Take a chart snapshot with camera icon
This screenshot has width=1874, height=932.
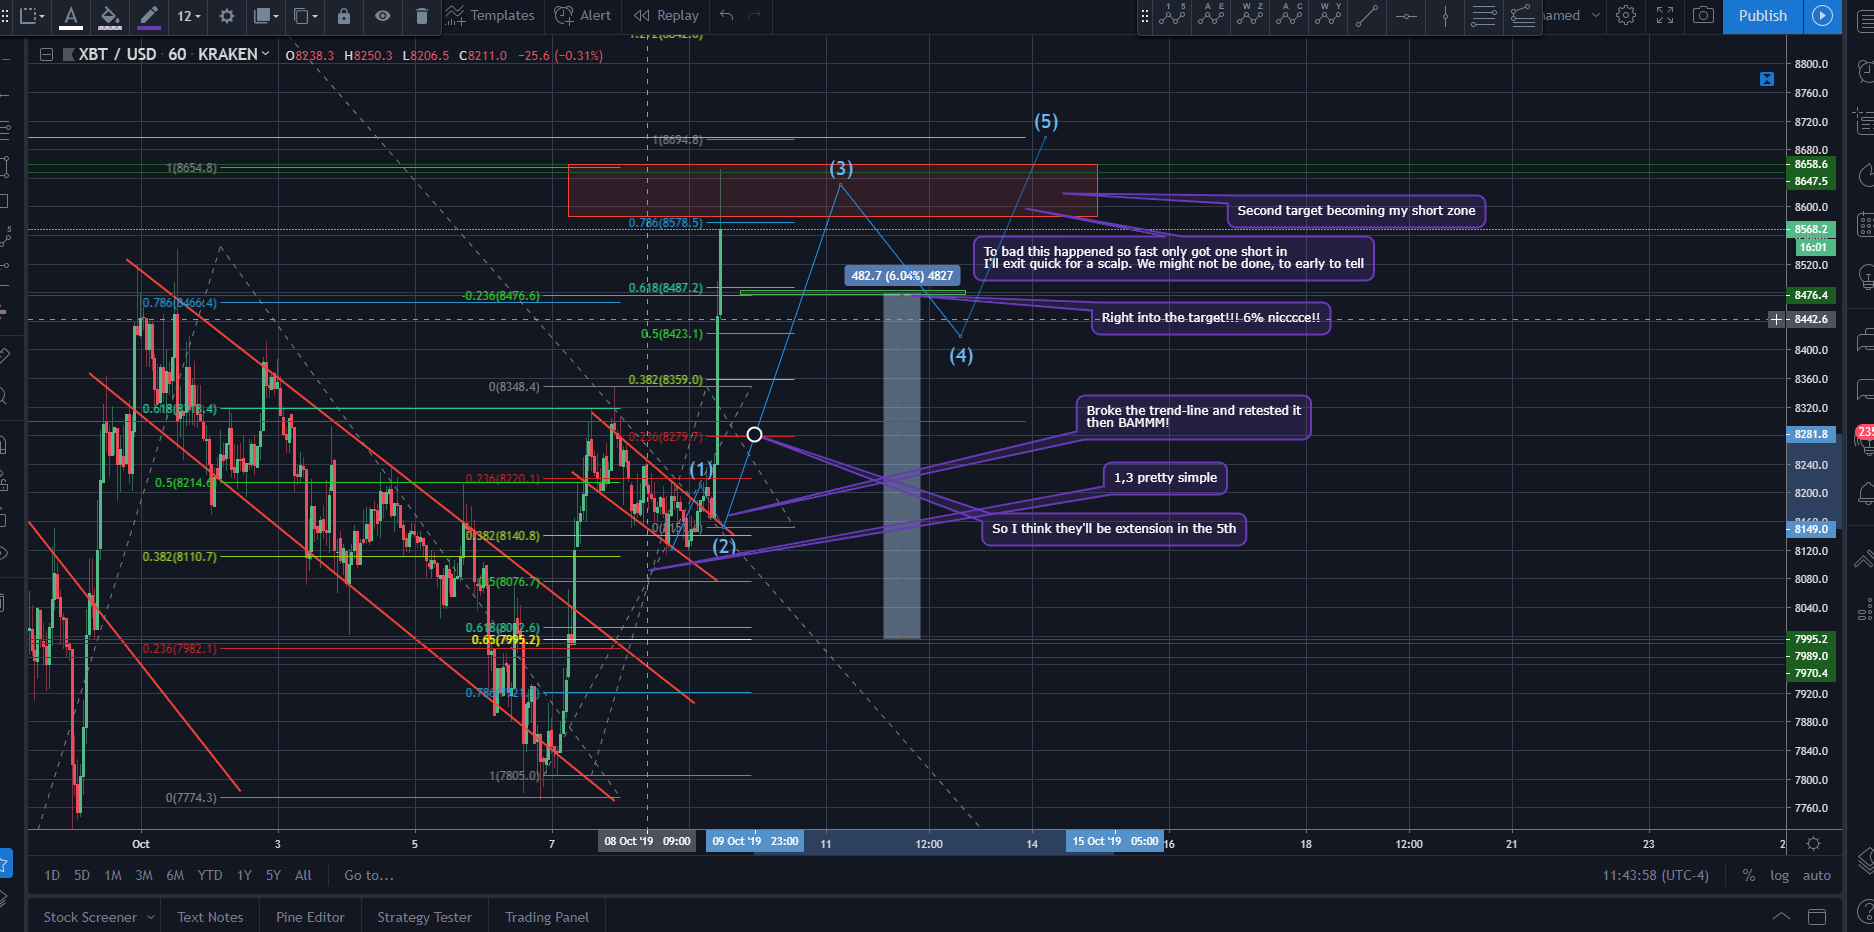[1703, 16]
